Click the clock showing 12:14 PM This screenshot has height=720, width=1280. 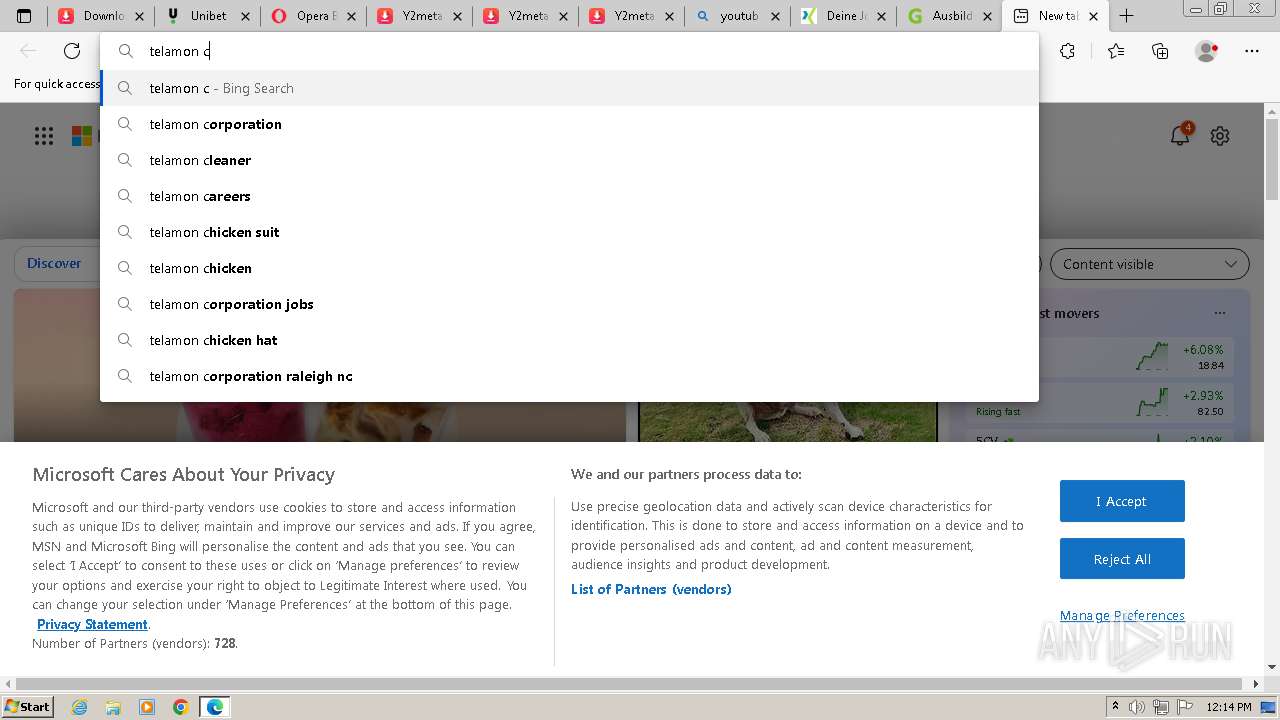(x=1229, y=707)
